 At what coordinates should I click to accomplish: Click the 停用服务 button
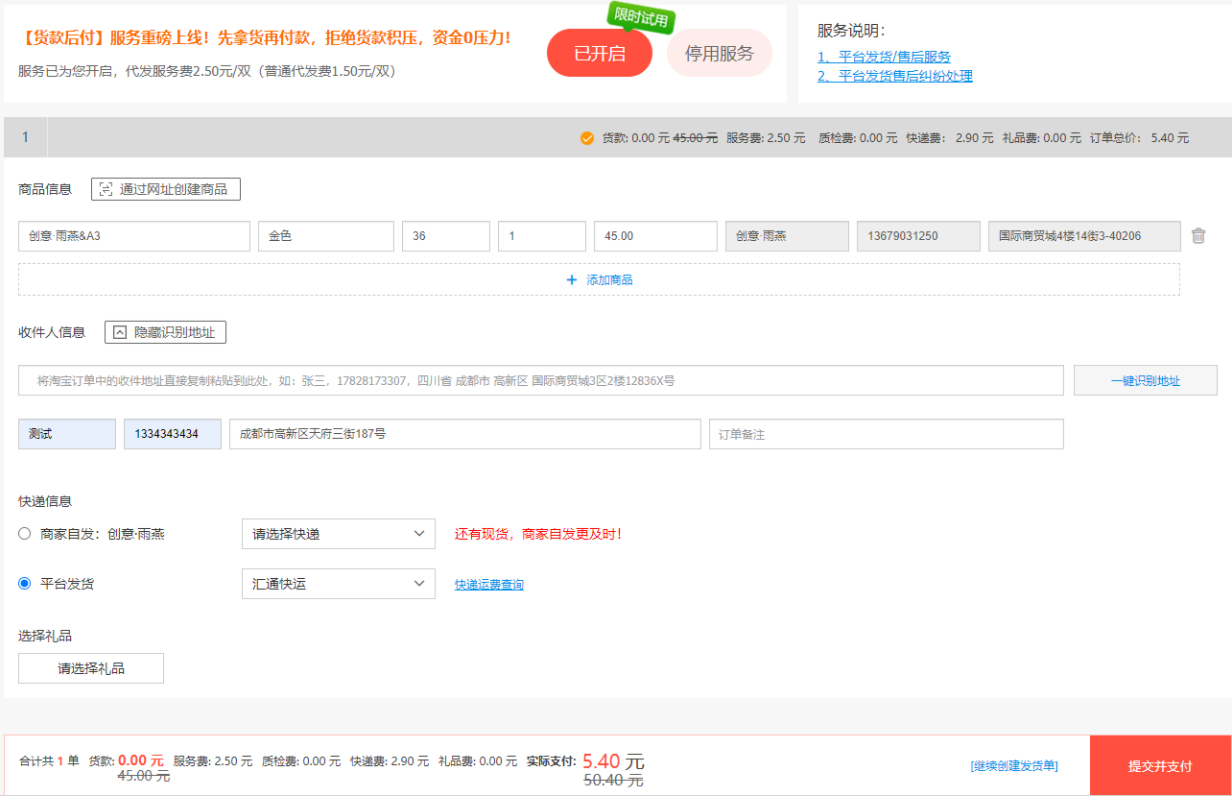pyautogui.click(x=719, y=53)
